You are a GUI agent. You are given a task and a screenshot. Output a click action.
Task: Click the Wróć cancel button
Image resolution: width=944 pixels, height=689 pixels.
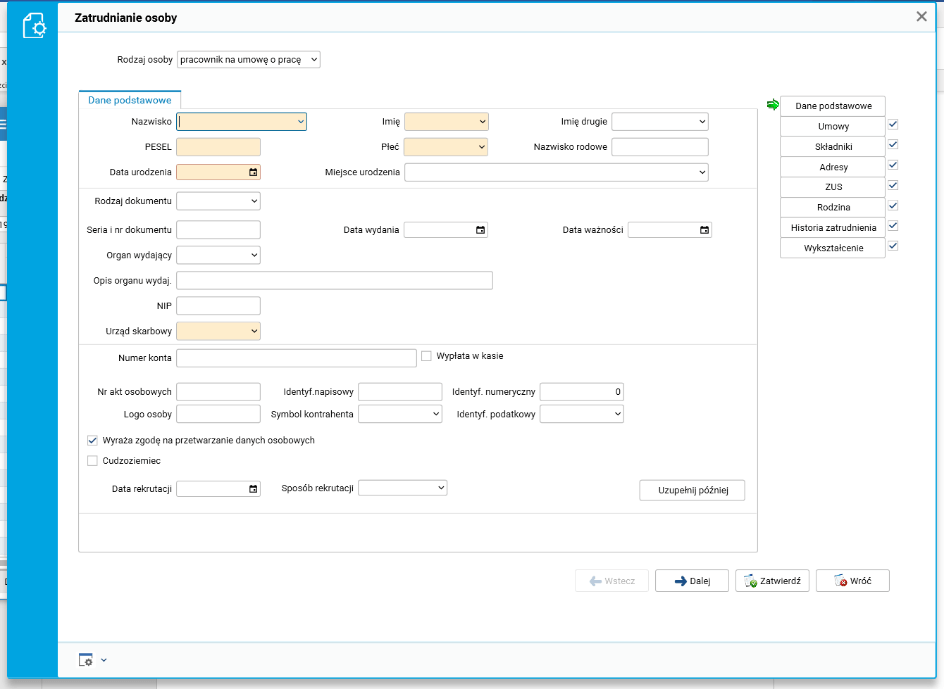coord(852,581)
